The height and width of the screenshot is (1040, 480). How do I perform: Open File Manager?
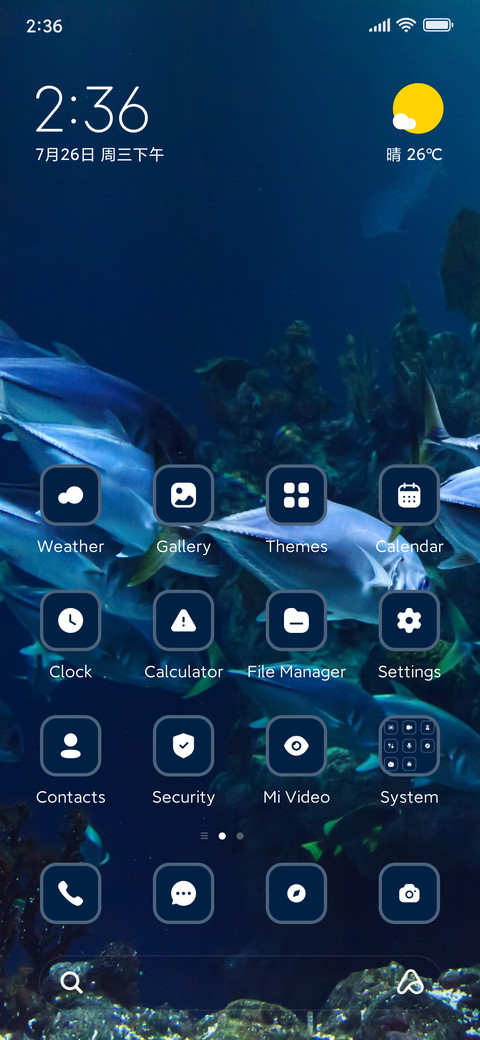pyautogui.click(x=296, y=621)
